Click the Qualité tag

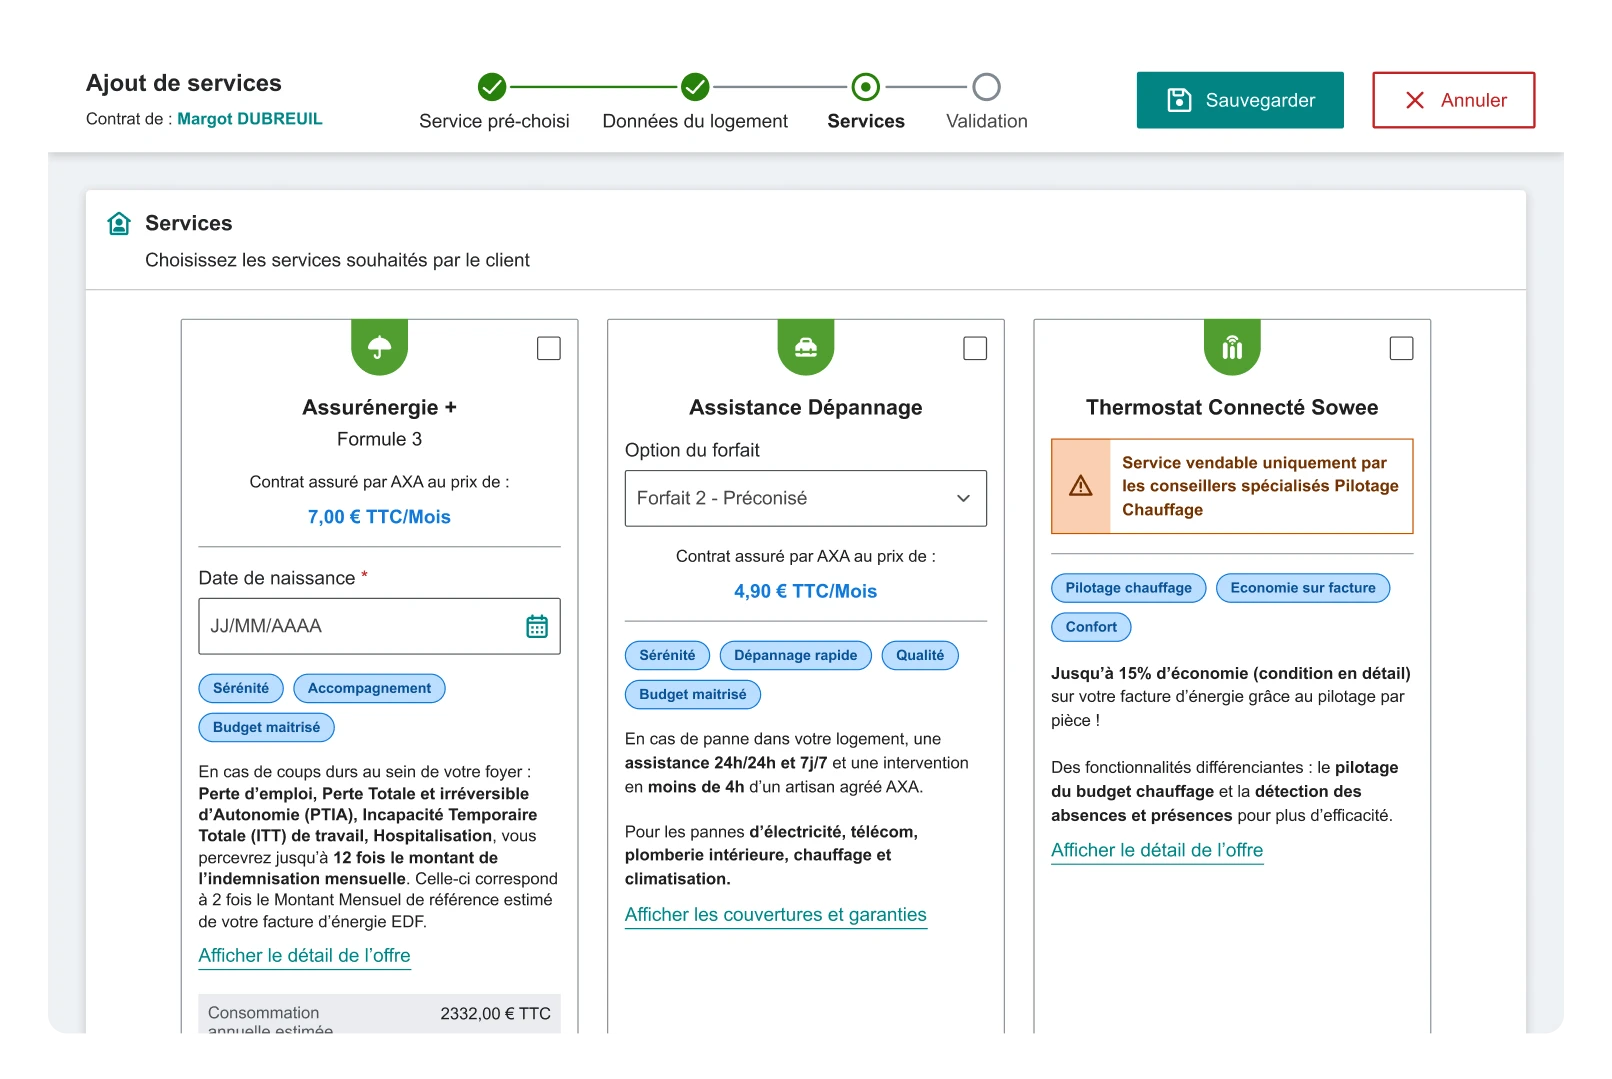[x=920, y=655]
